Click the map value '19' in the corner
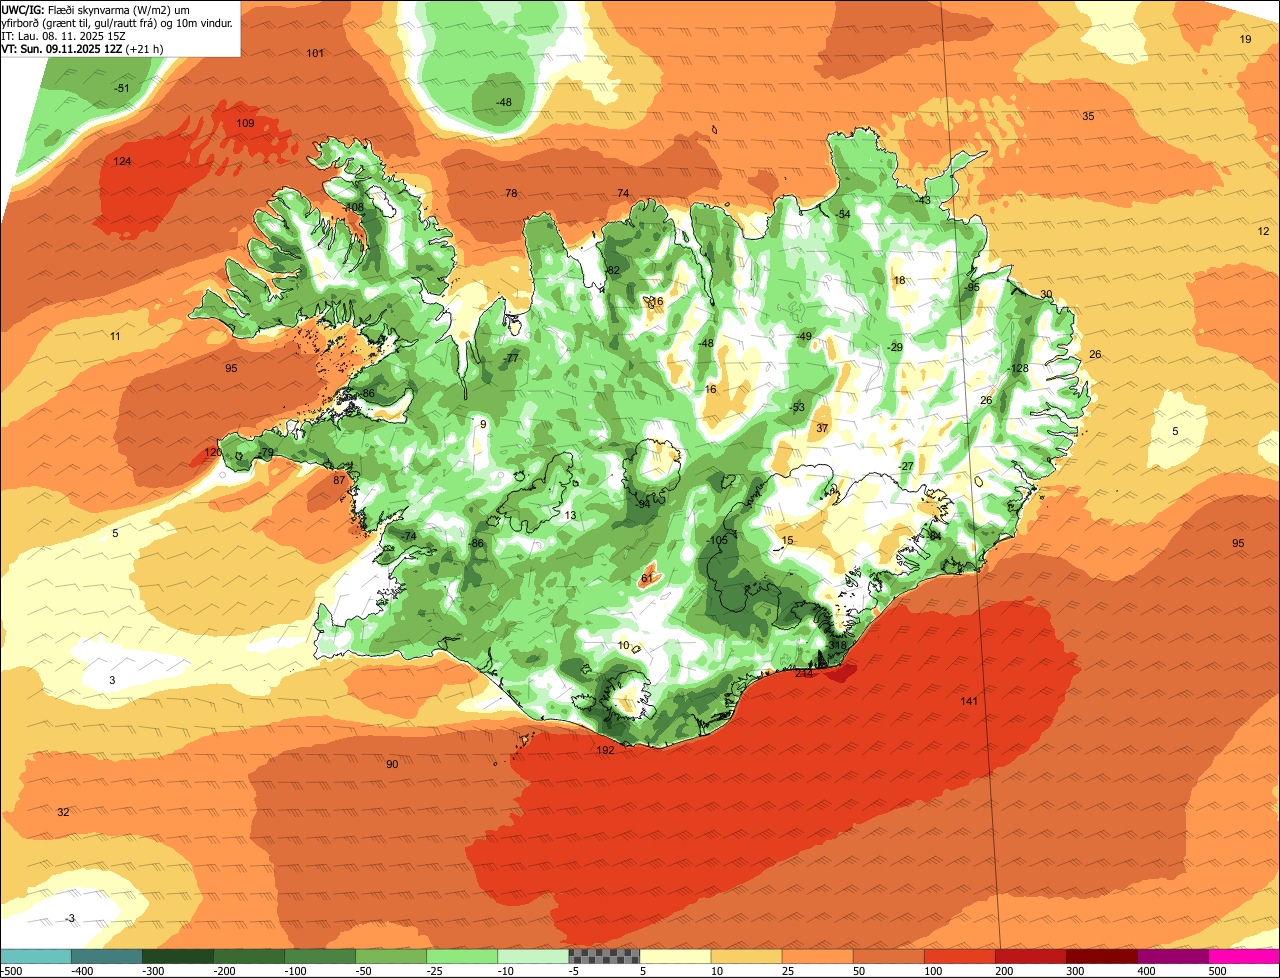Image resolution: width=1280 pixels, height=978 pixels. coord(1245,39)
